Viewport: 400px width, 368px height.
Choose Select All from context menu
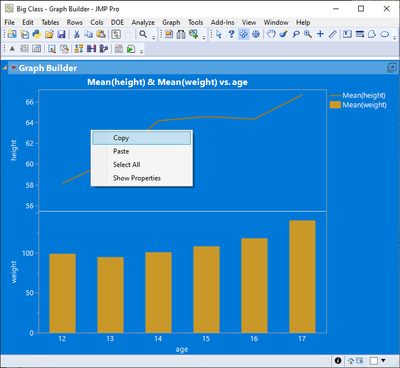[142, 165]
